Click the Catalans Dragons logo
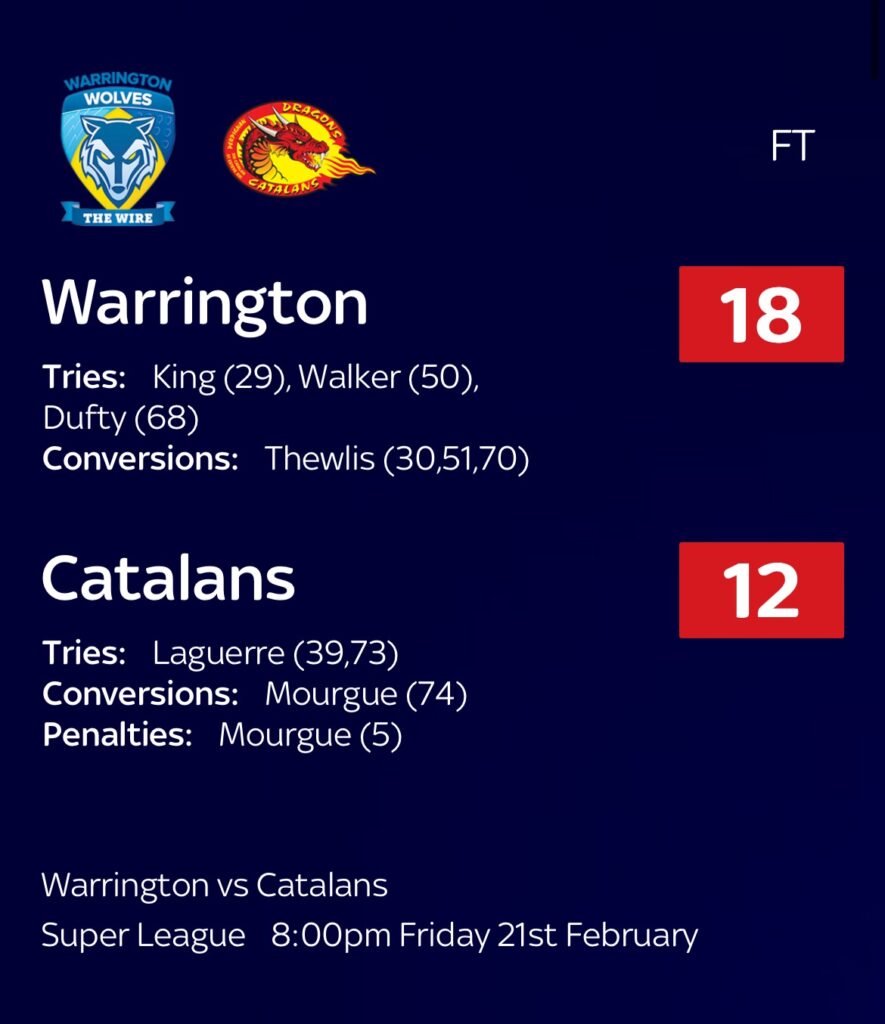The image size is (885, 1024). tap(298, 148)
